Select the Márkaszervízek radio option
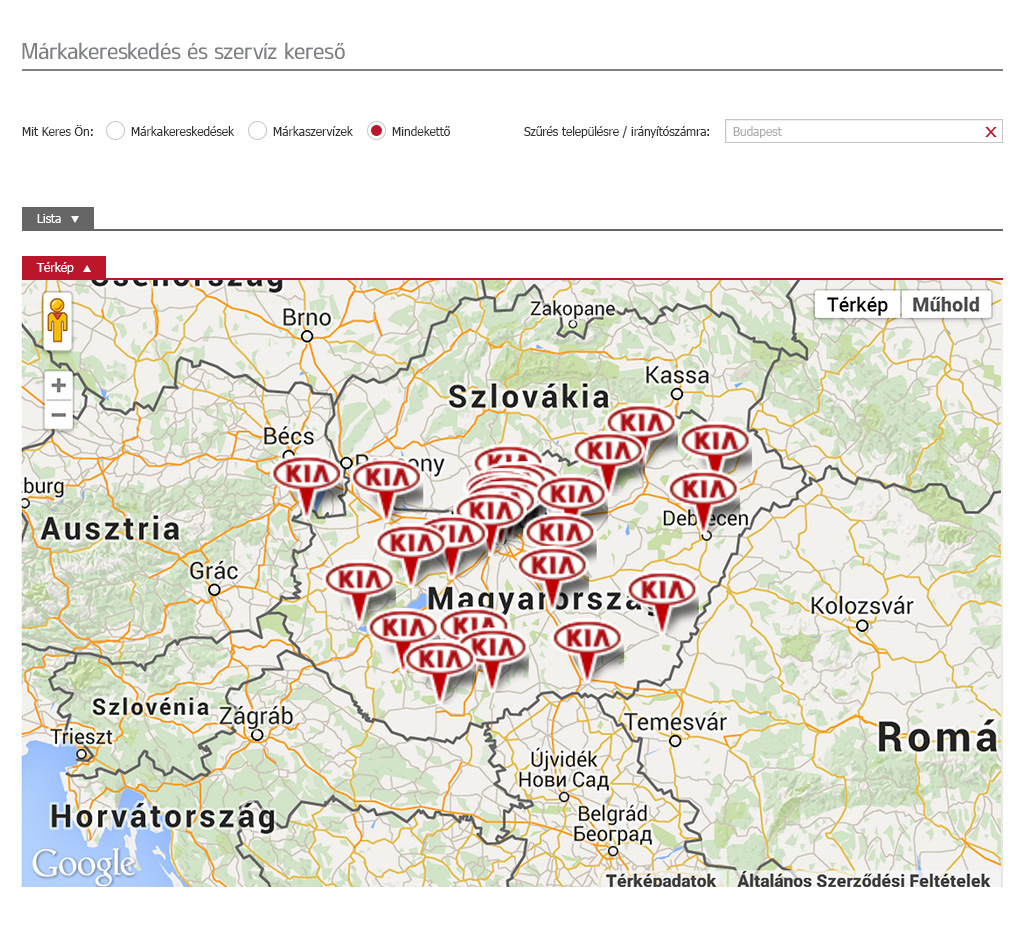The width and height of the screenshot is (1024, 950). tap(257, 131)
